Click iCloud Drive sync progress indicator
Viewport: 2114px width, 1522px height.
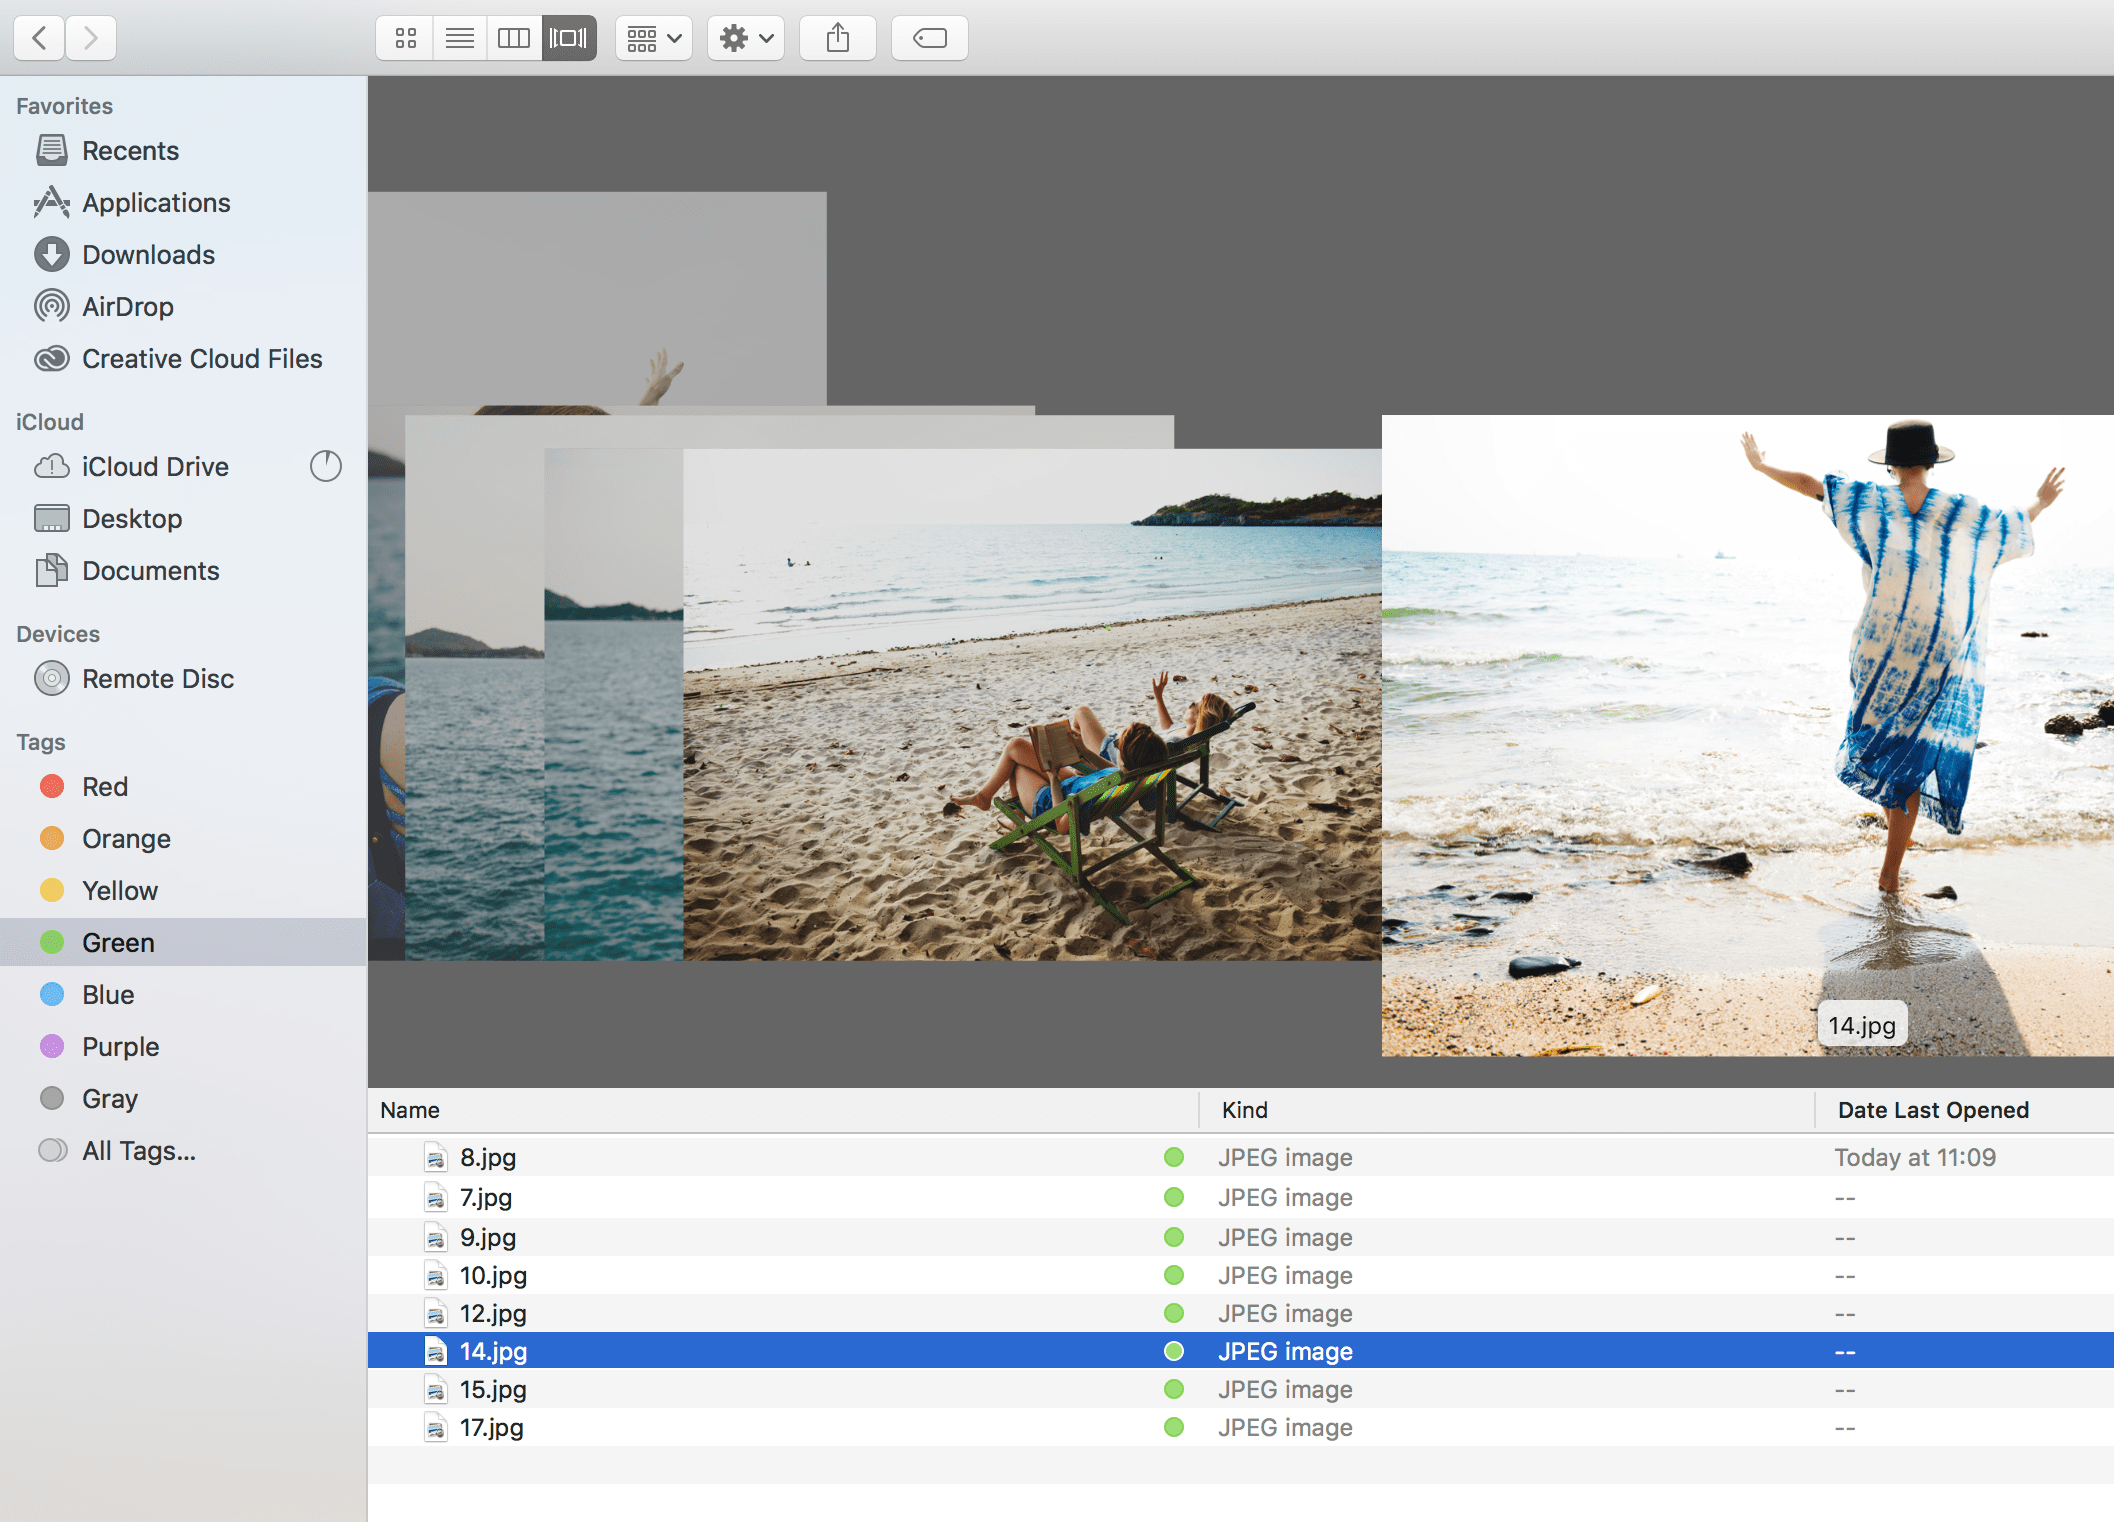(x=325, y=466)
